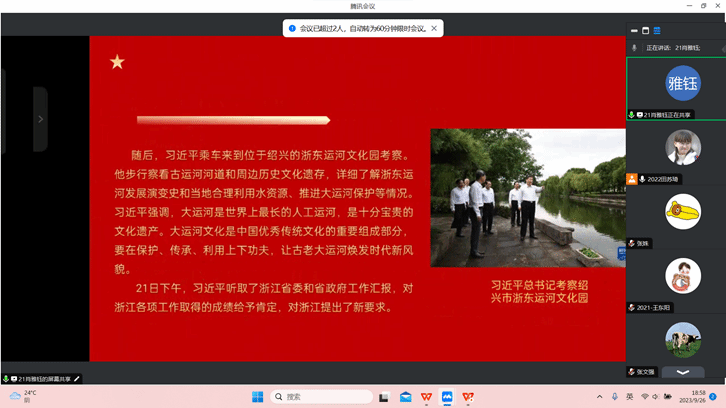Click the microphone icon beside 正在讲话
This screenshot has width=726, height=408.
tap(634, 47)
